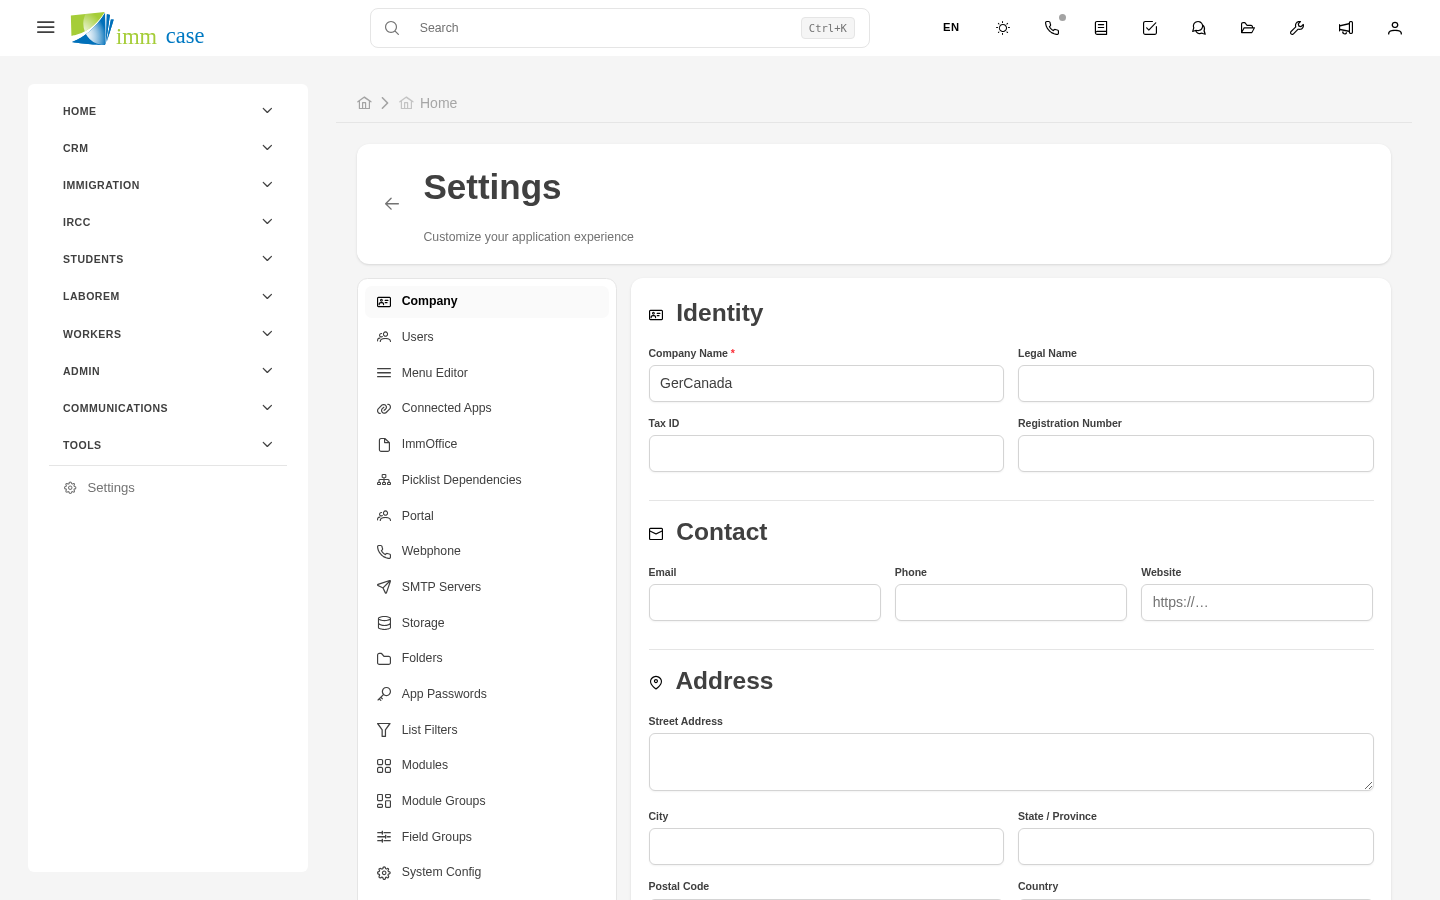Open the System Config settings tab
The height and width of the screenshot is (900, 1440).
click(x=487, y=872)
